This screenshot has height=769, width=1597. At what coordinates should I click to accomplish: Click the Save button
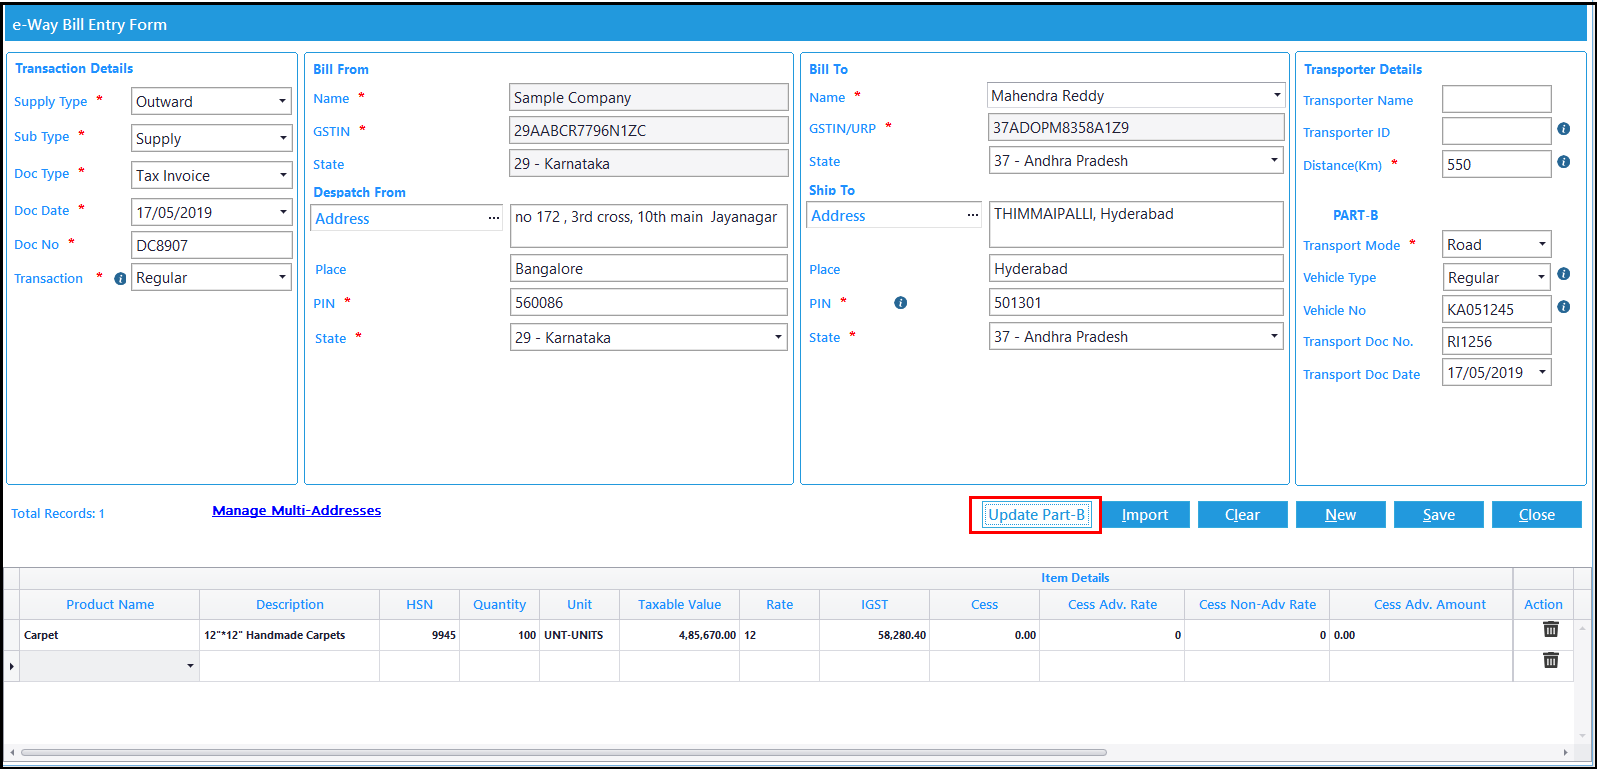[x=1439, y=514]
